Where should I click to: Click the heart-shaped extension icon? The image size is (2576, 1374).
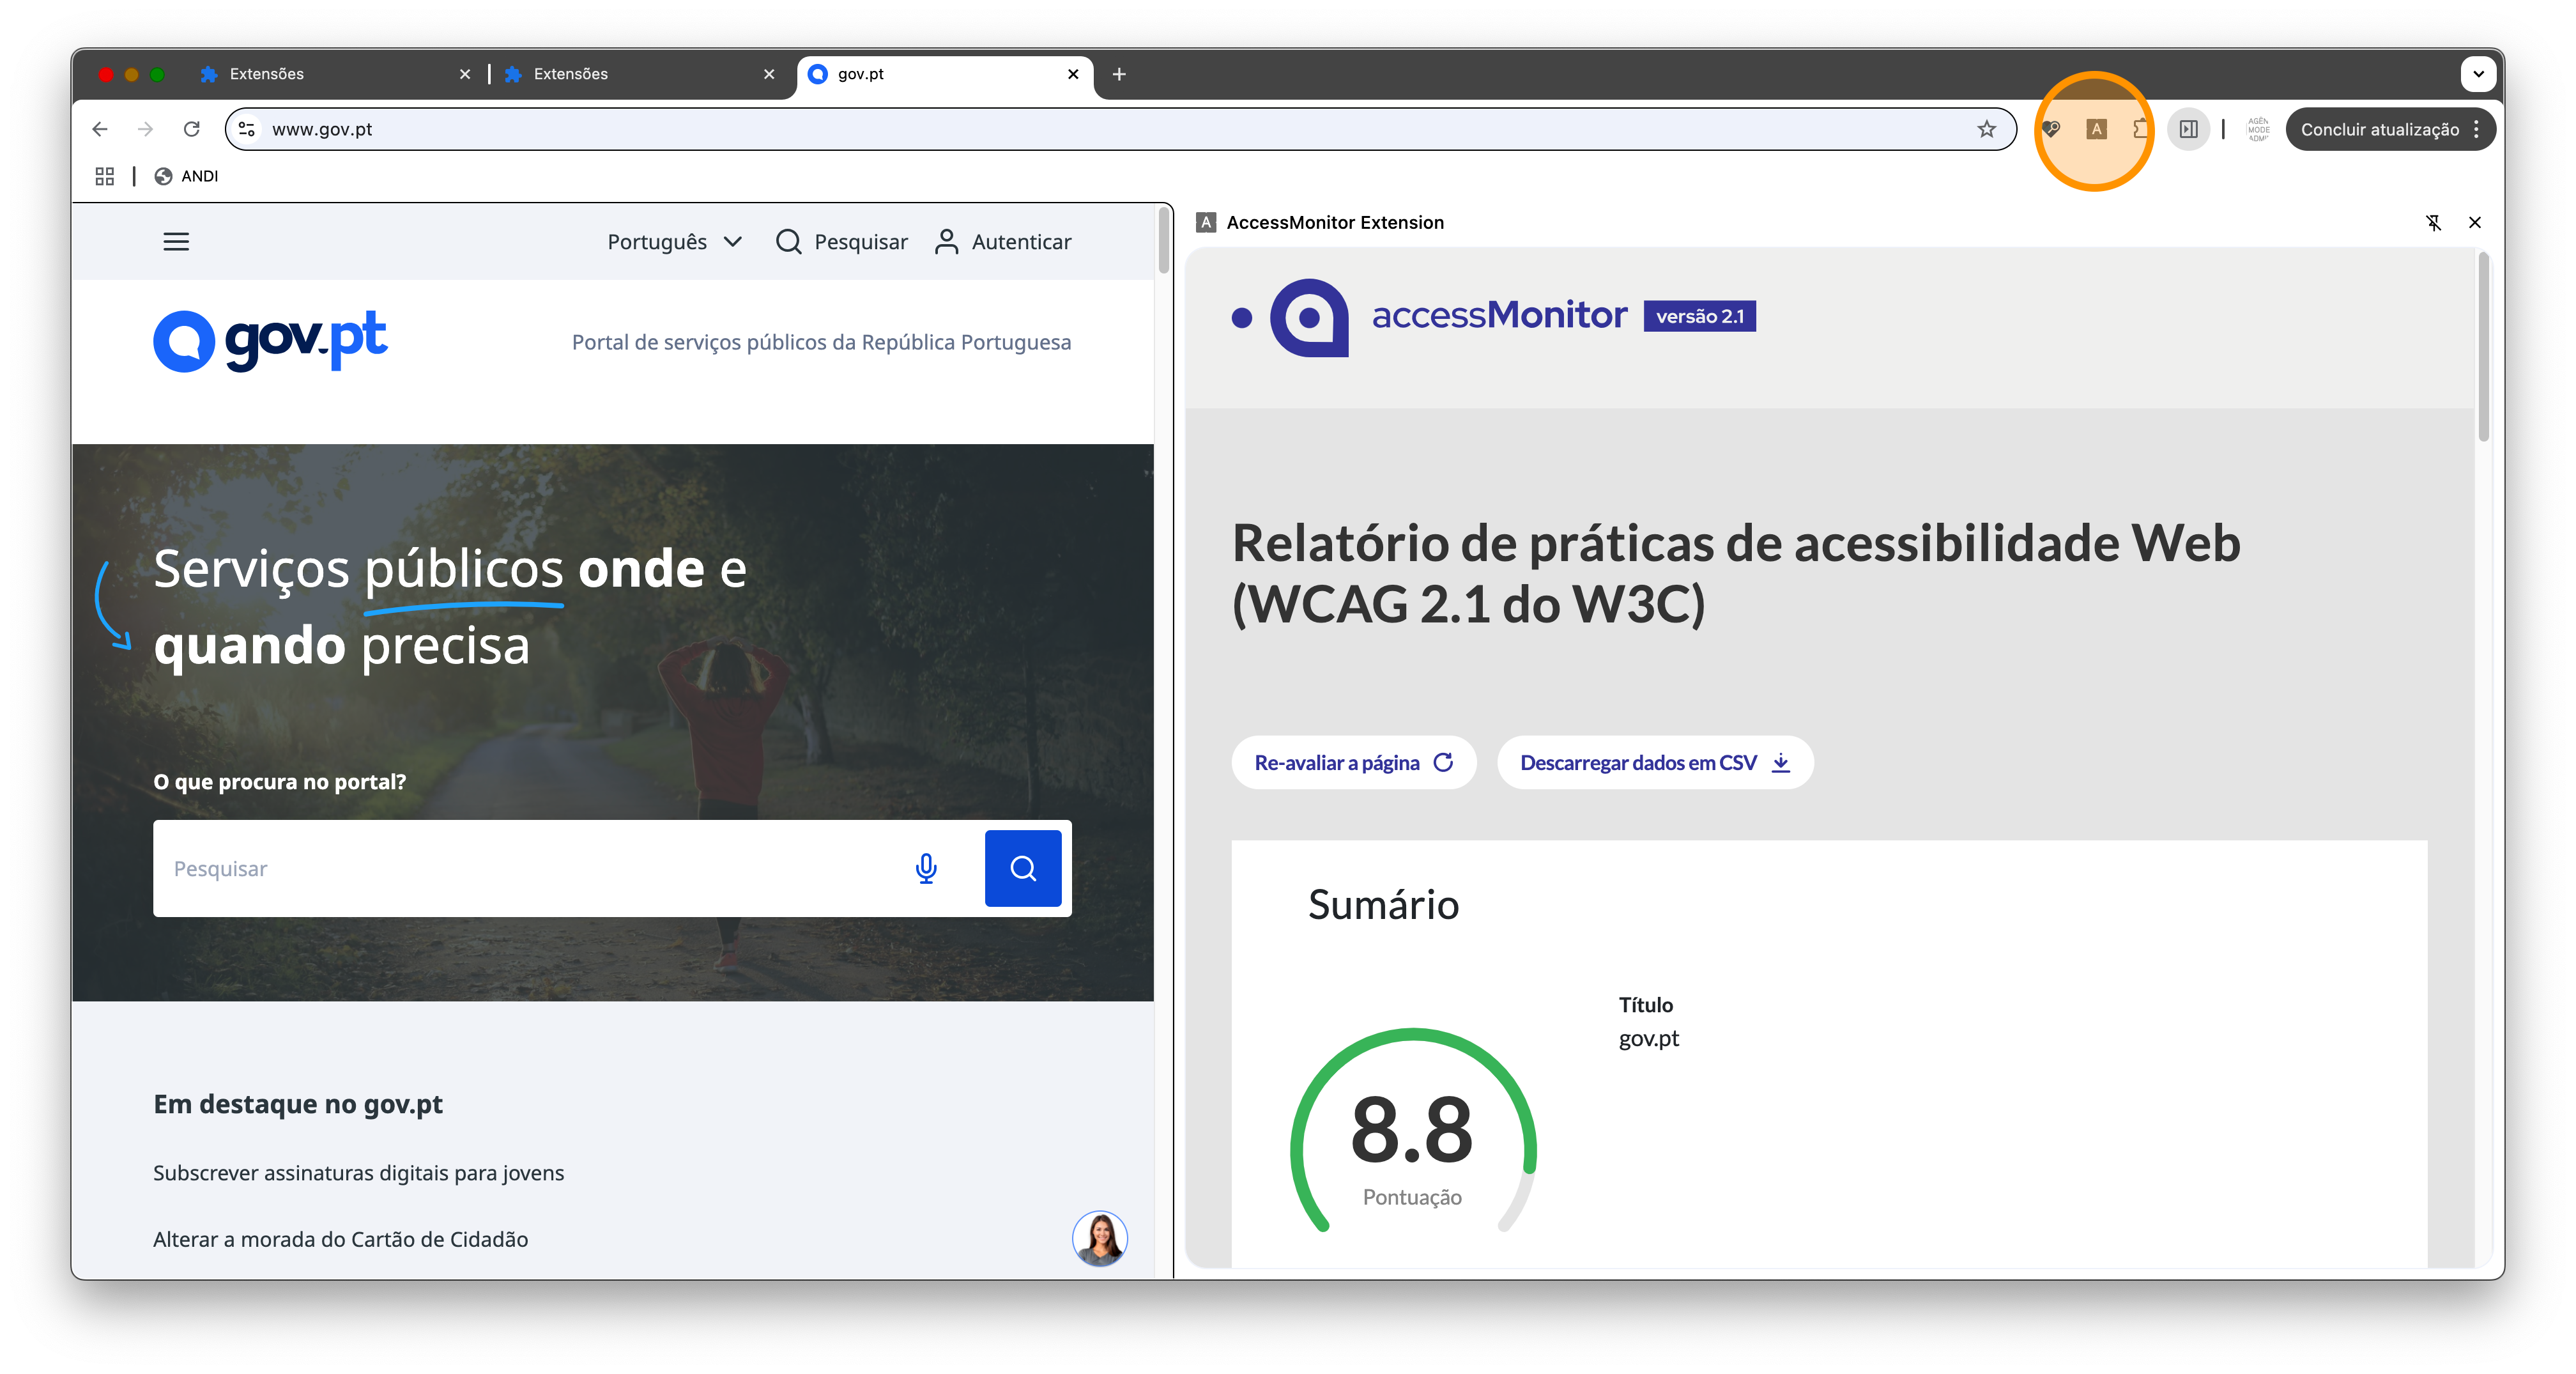[x=2052, y=129]
